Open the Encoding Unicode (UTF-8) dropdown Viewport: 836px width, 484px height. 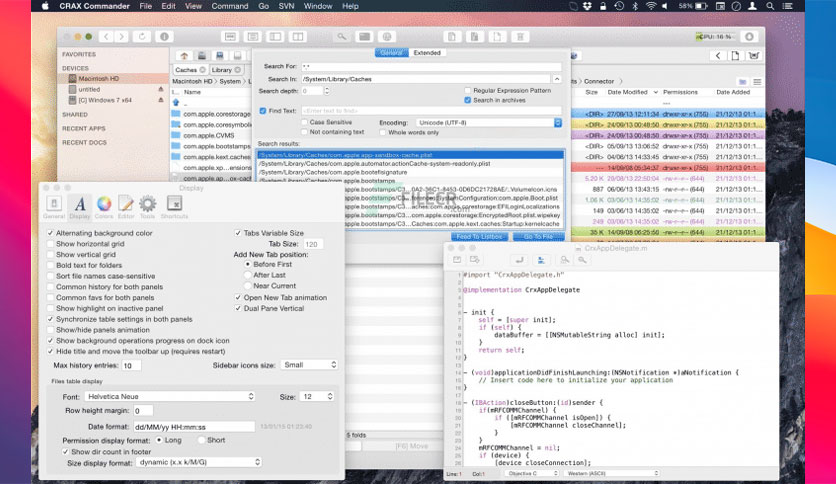tap(489, 123)
